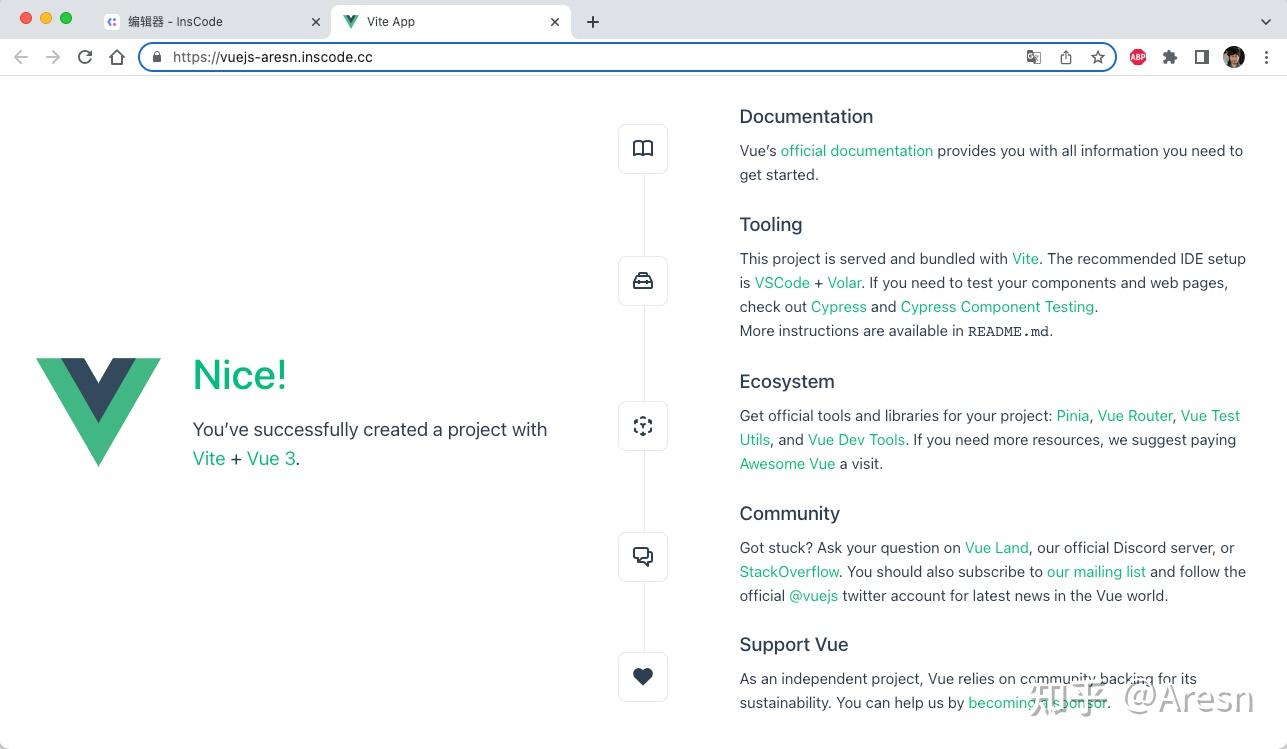Click the Documentation book icon
The image size is (1287, 749).
(643, 149)
